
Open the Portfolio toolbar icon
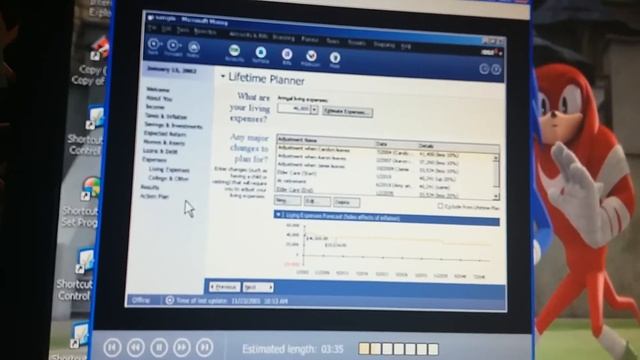(260, 52)
